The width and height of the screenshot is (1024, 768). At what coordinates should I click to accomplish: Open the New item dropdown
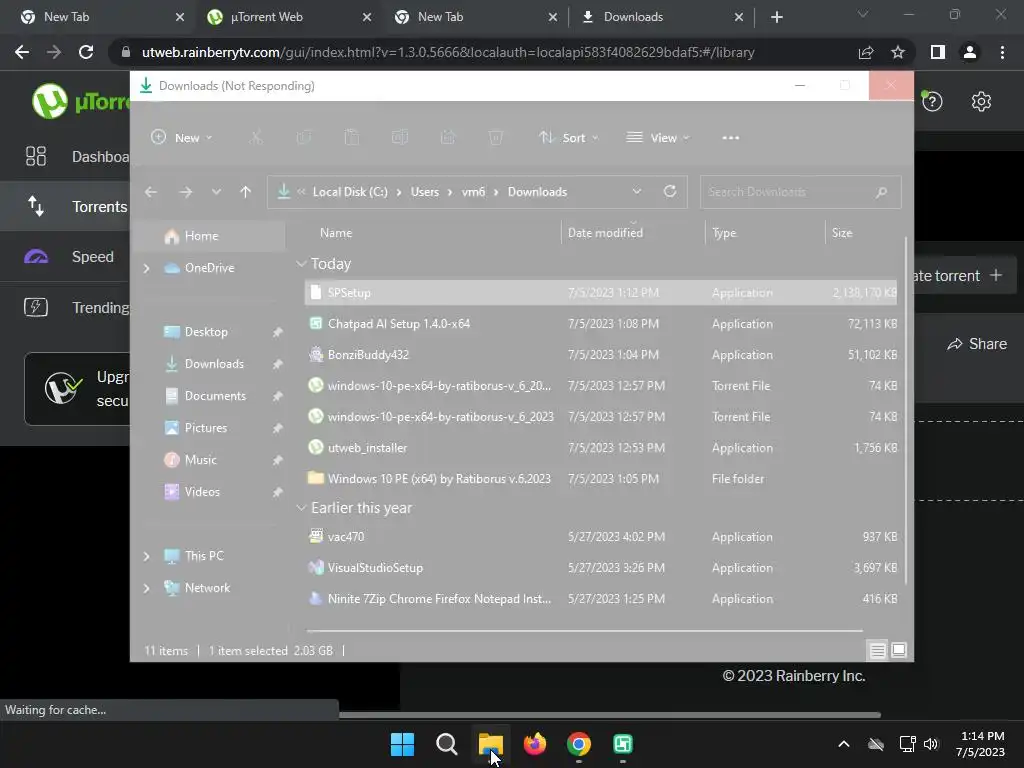182,138
